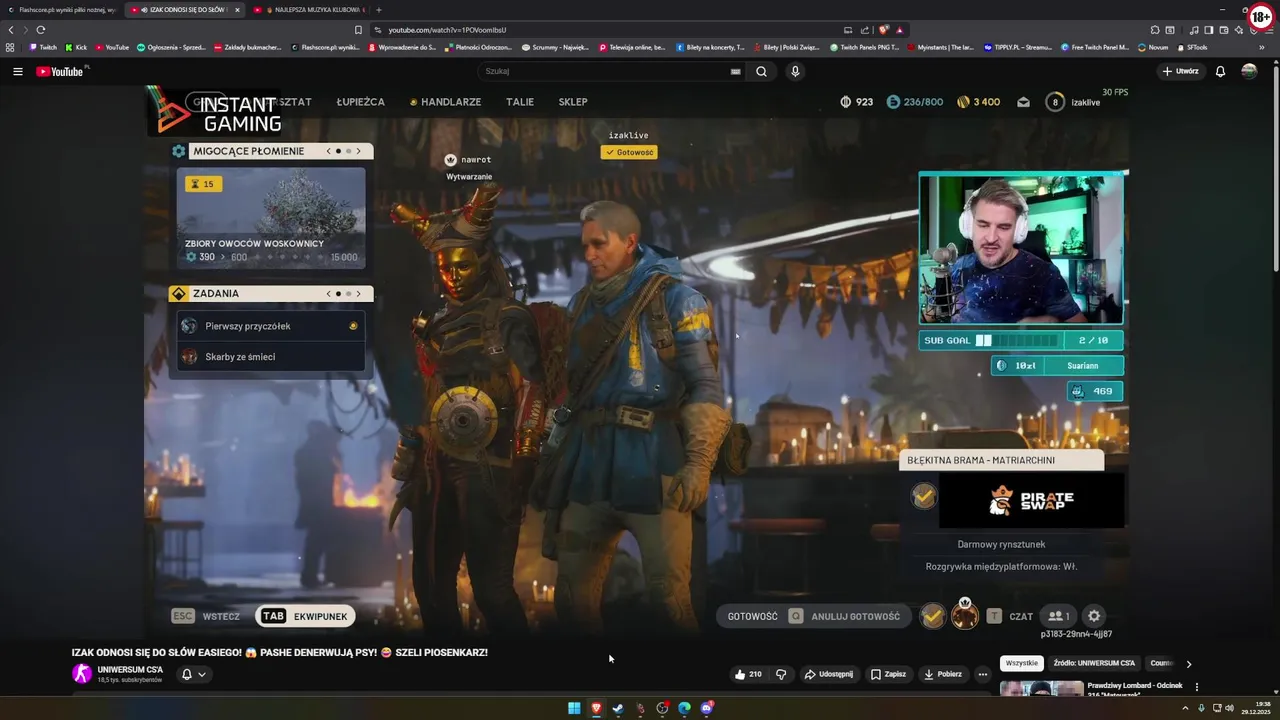Click the Szukaj search field
This screenshot has height=720, width=1280.
point(605,72)
